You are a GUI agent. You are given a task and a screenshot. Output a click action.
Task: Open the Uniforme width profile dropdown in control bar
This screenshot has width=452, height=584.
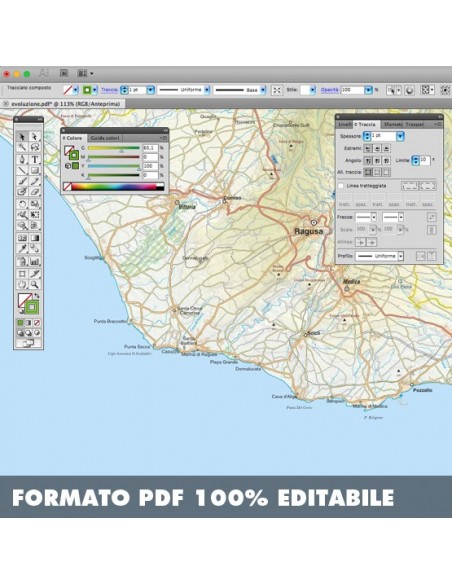(x=207, y=90)
